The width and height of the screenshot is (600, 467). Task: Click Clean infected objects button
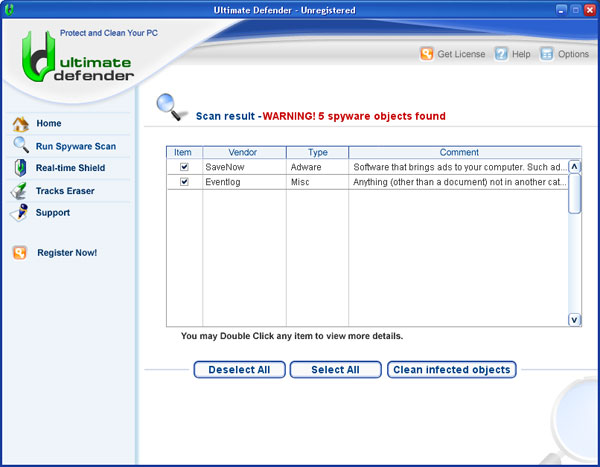coord(452,369)
